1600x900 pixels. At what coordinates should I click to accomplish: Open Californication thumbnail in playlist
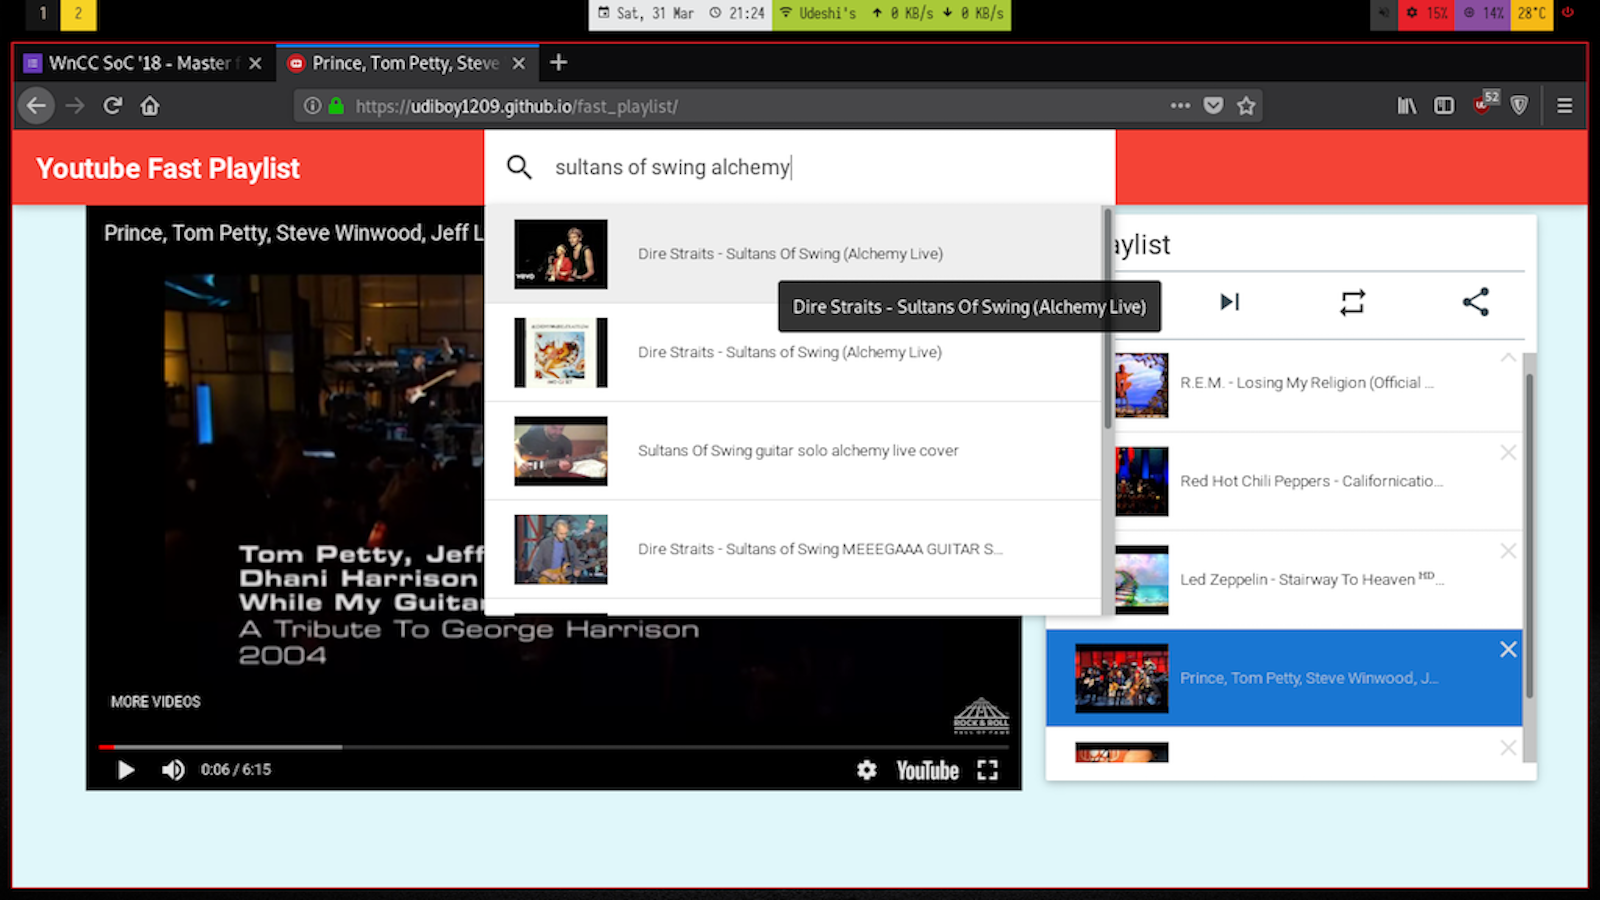(1141, 481)
